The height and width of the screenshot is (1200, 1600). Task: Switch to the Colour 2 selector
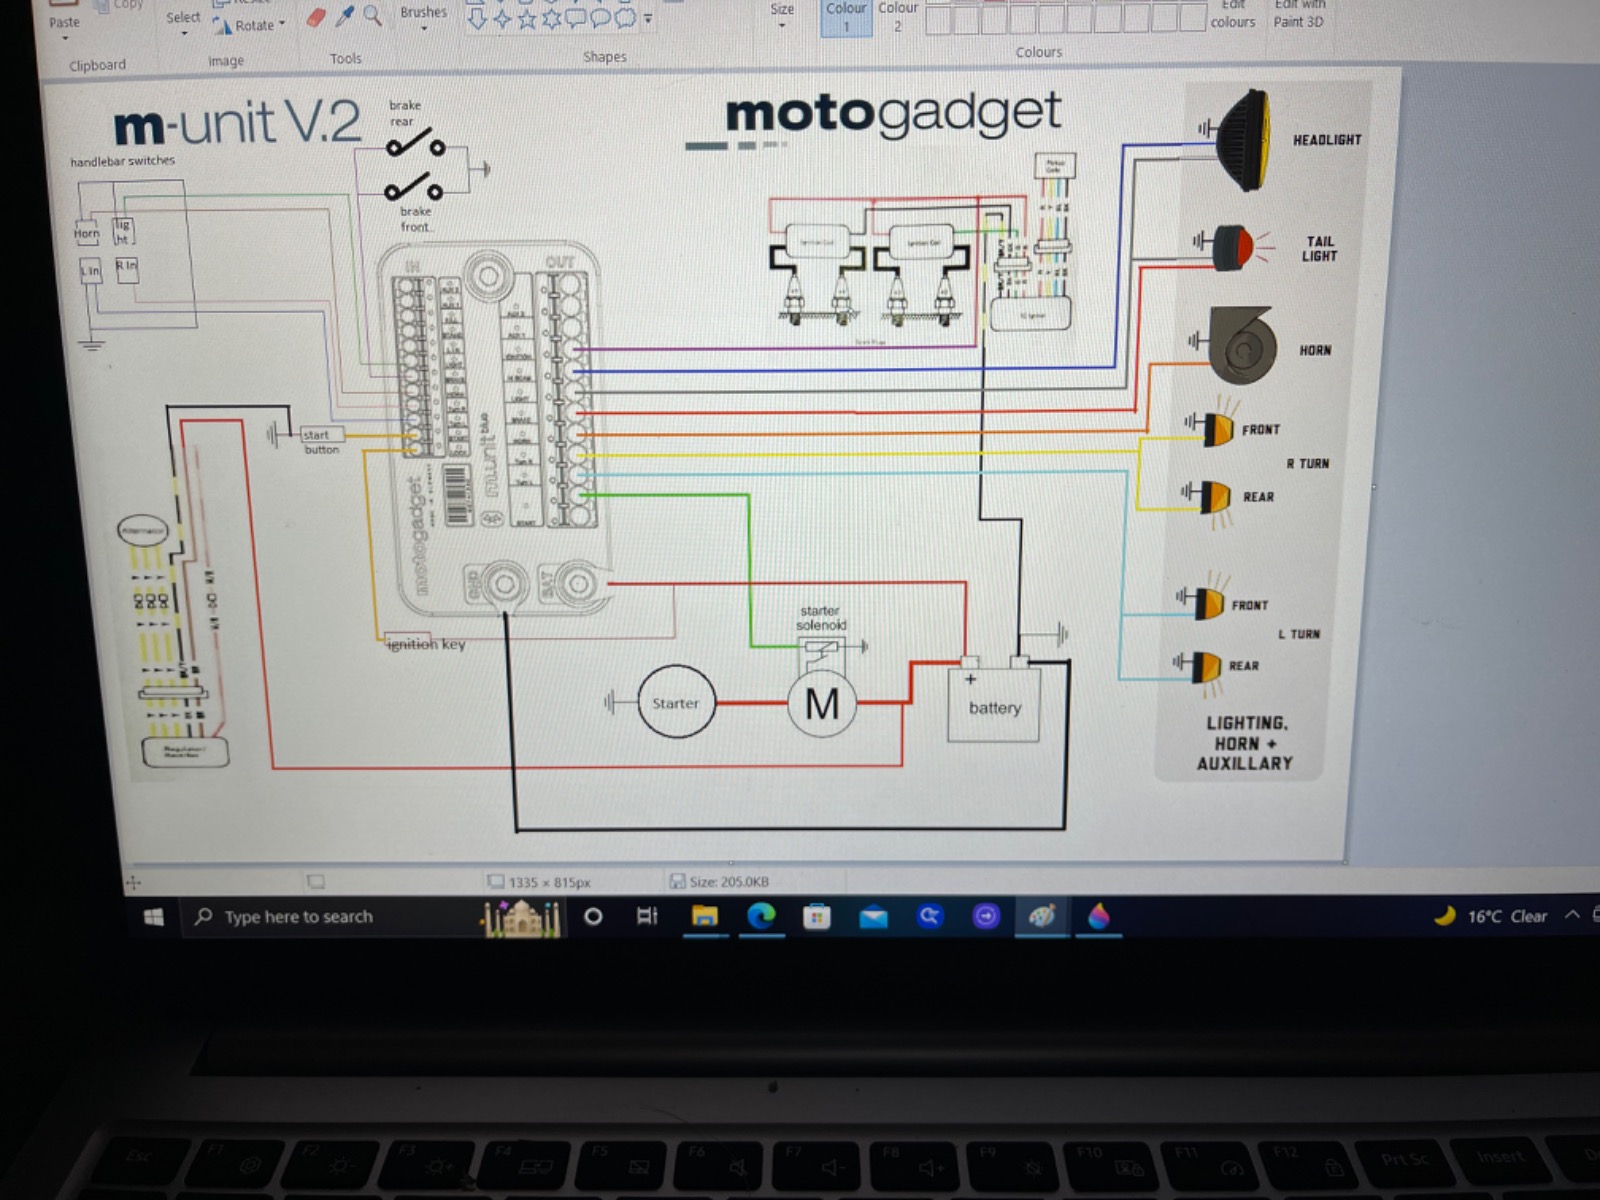[897, 16]
